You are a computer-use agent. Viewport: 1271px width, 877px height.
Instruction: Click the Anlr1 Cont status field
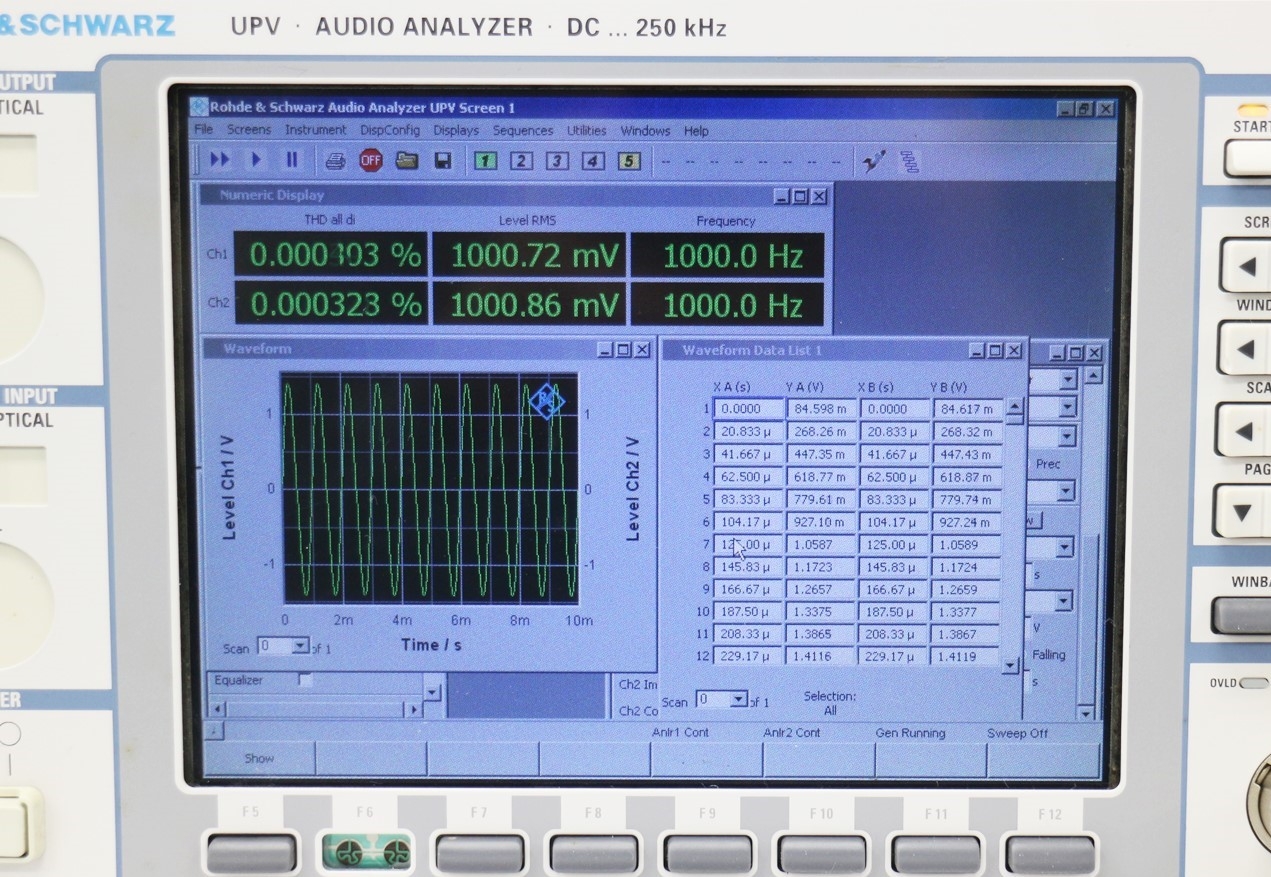pos(680,733)
